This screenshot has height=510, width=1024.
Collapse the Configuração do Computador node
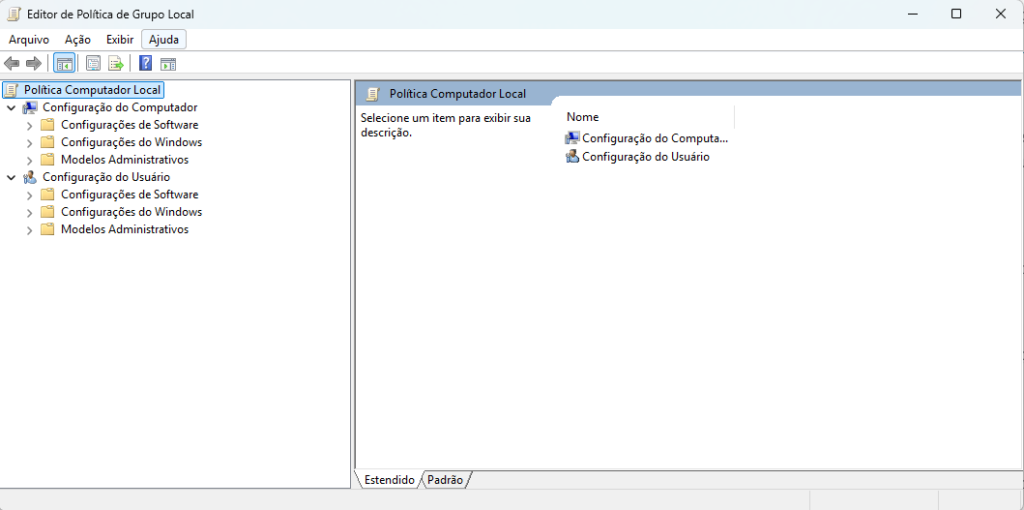click(x=11, y=108)
